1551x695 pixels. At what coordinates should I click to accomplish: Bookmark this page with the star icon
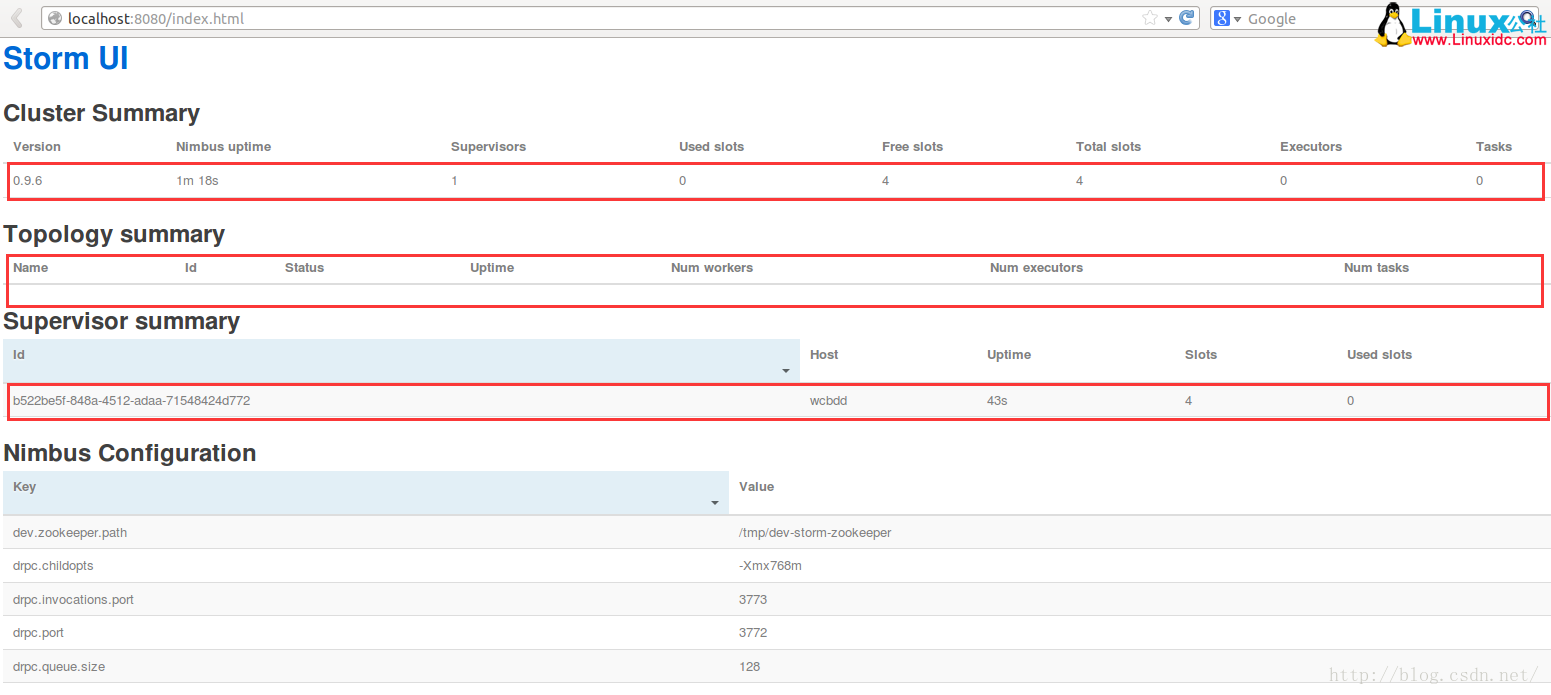click(1150, 18)
